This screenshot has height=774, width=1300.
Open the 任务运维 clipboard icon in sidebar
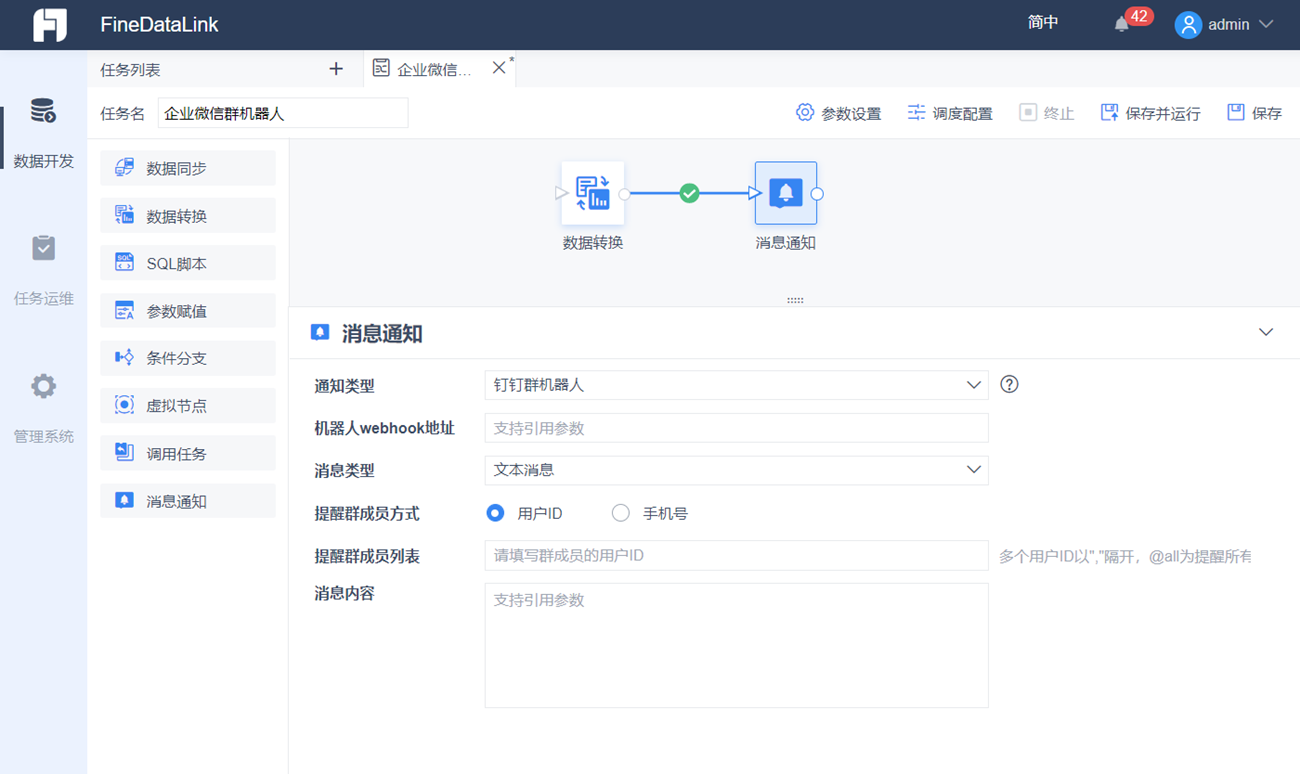(x=43, y=248)
